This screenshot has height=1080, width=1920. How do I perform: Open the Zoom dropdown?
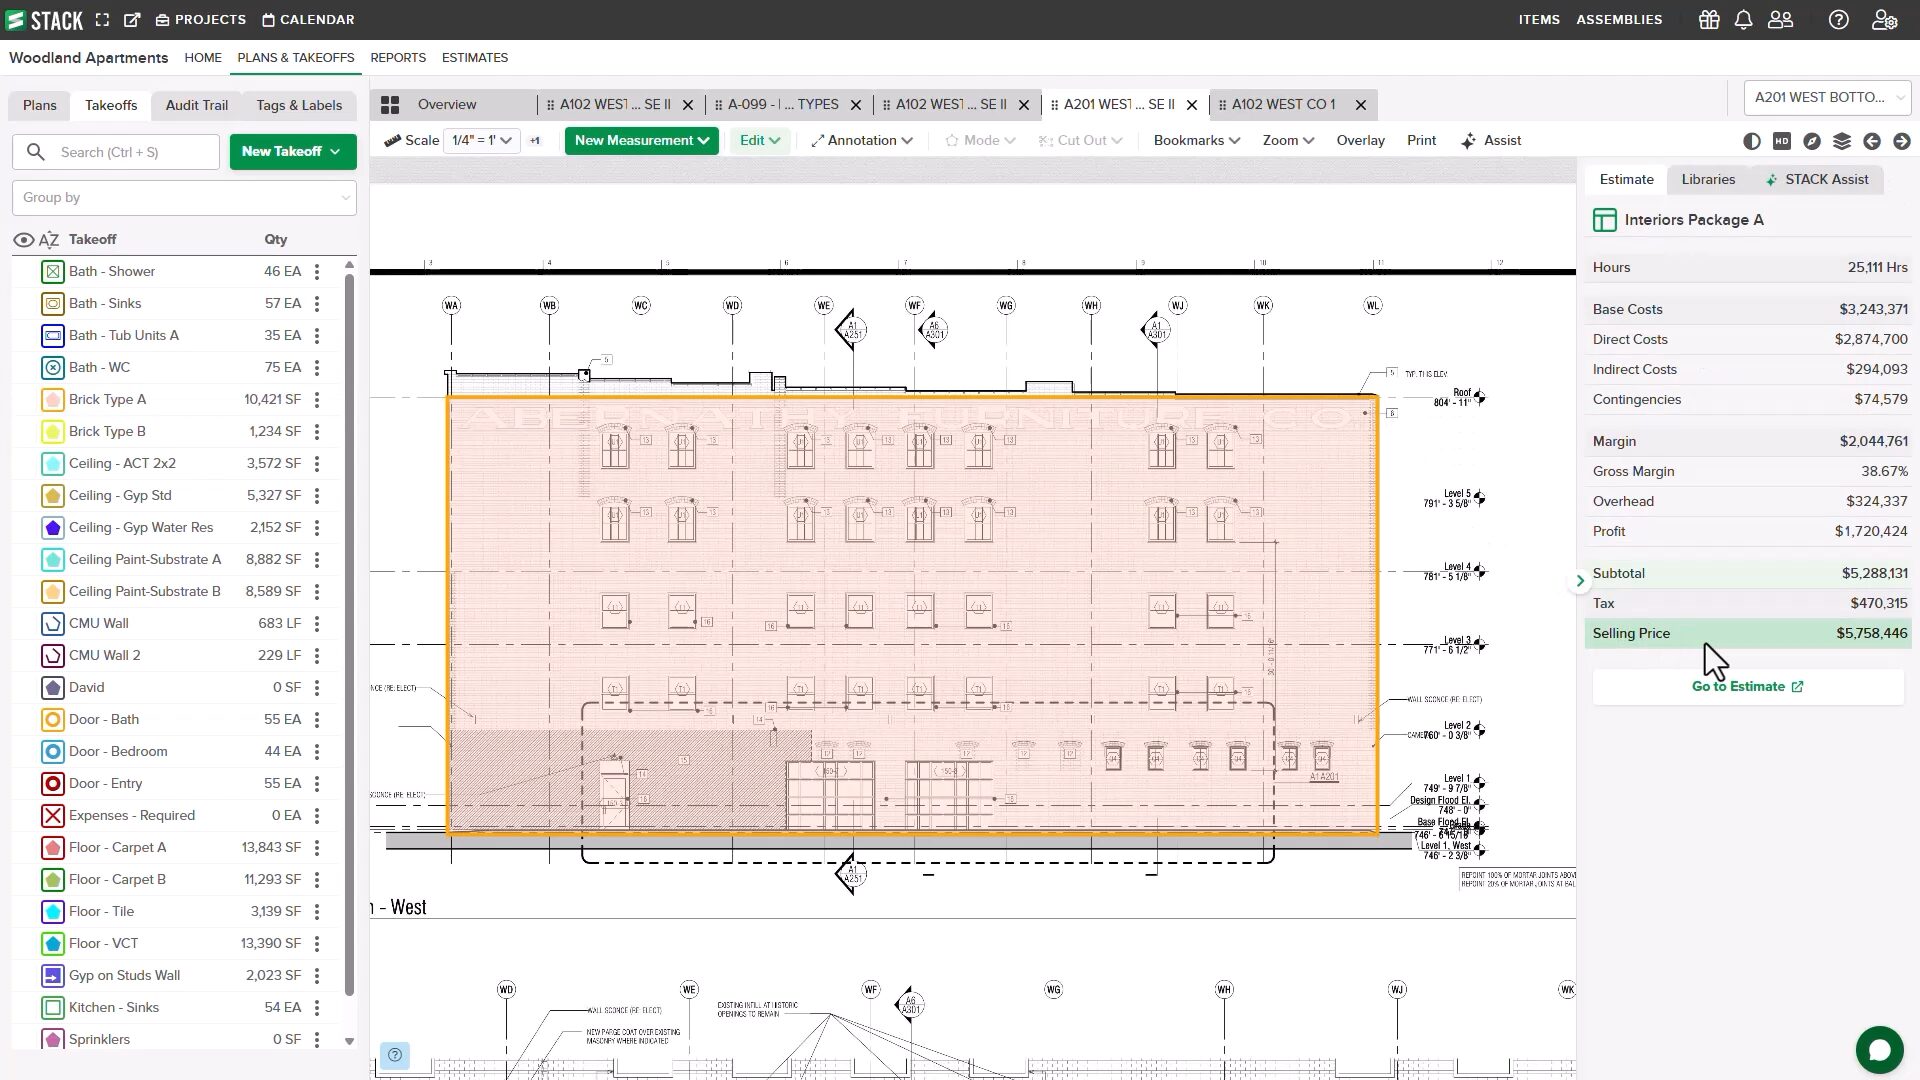click(1288, 141)
